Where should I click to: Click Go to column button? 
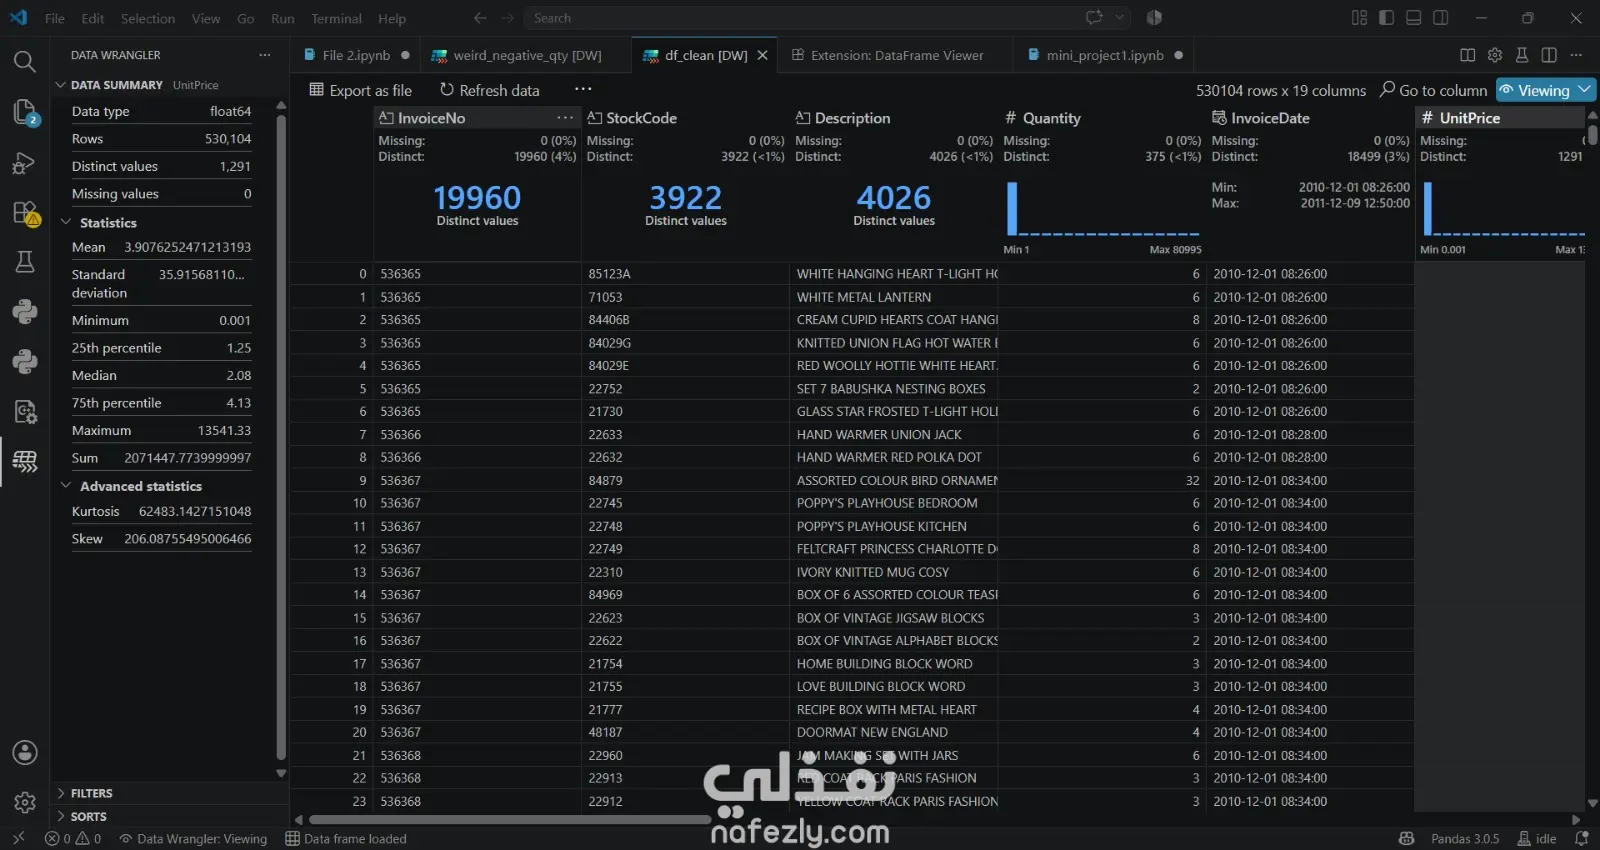pos(1434,90)
